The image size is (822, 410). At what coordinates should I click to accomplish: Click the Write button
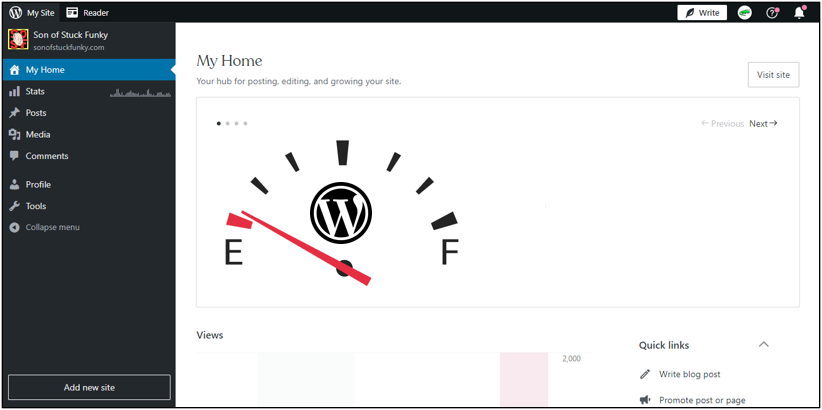[x=701, y=13]
